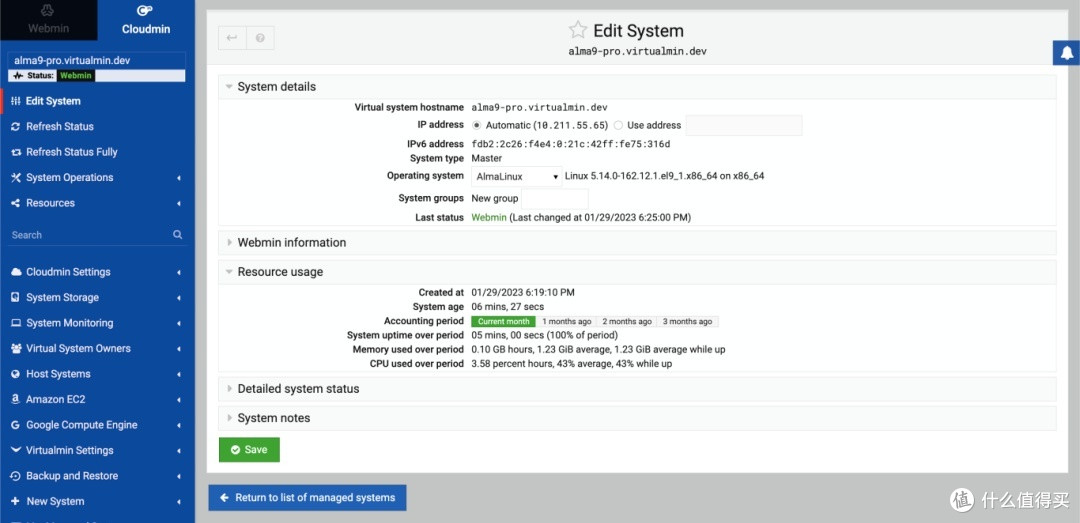Click the Backup and Restore history icon
This screenshot has width=1080, height=523.
tap(16, 475)
